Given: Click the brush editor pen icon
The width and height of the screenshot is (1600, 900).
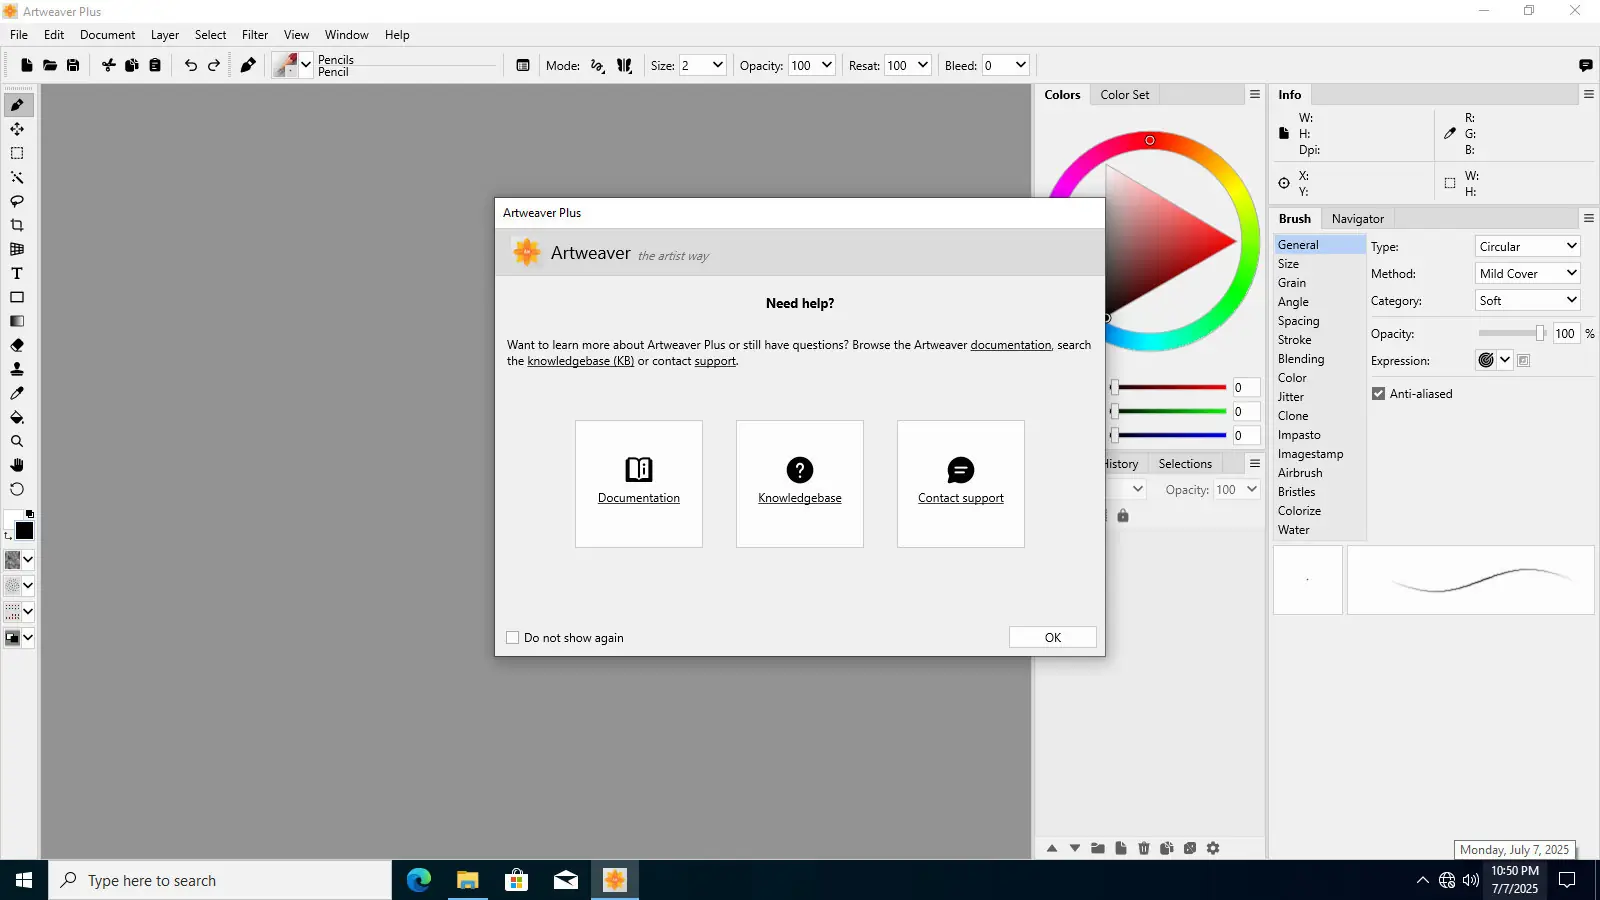Looking at the screenshot, I should pyautogui.click(x=248, y=65).
